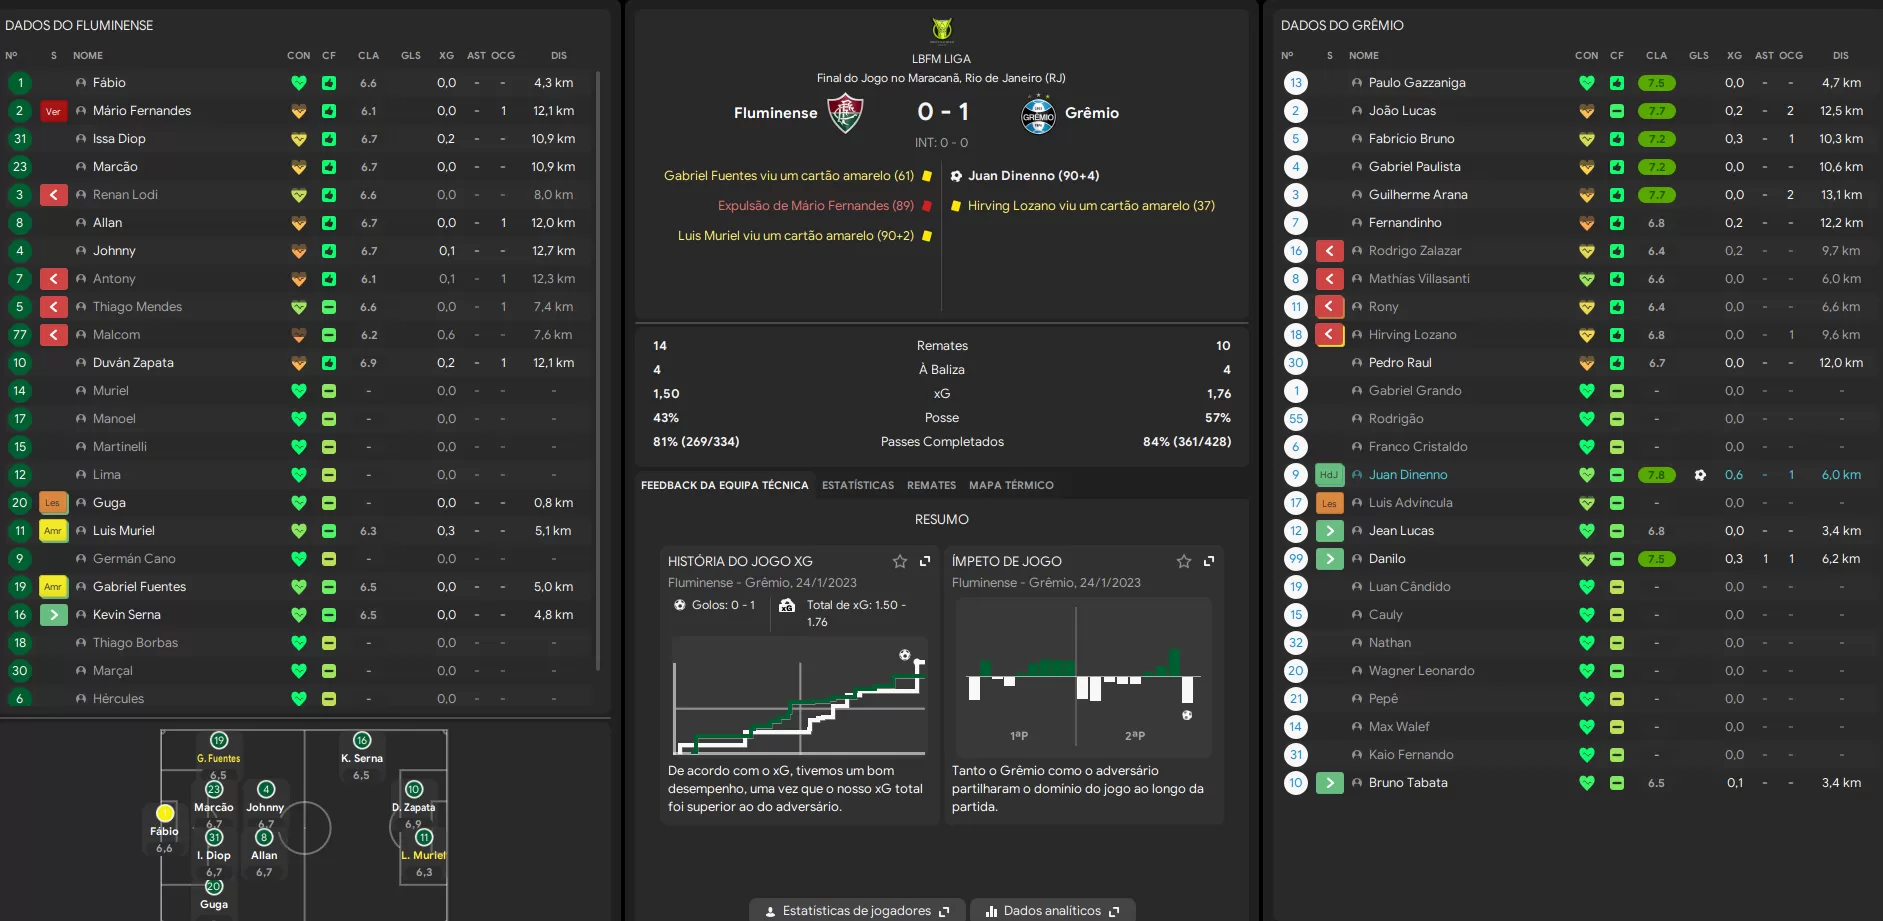This screenshot has width=1883, height=921.
Task: Open Feedback da Equipa Técnica tab
Action: click(x=725, y=486)
